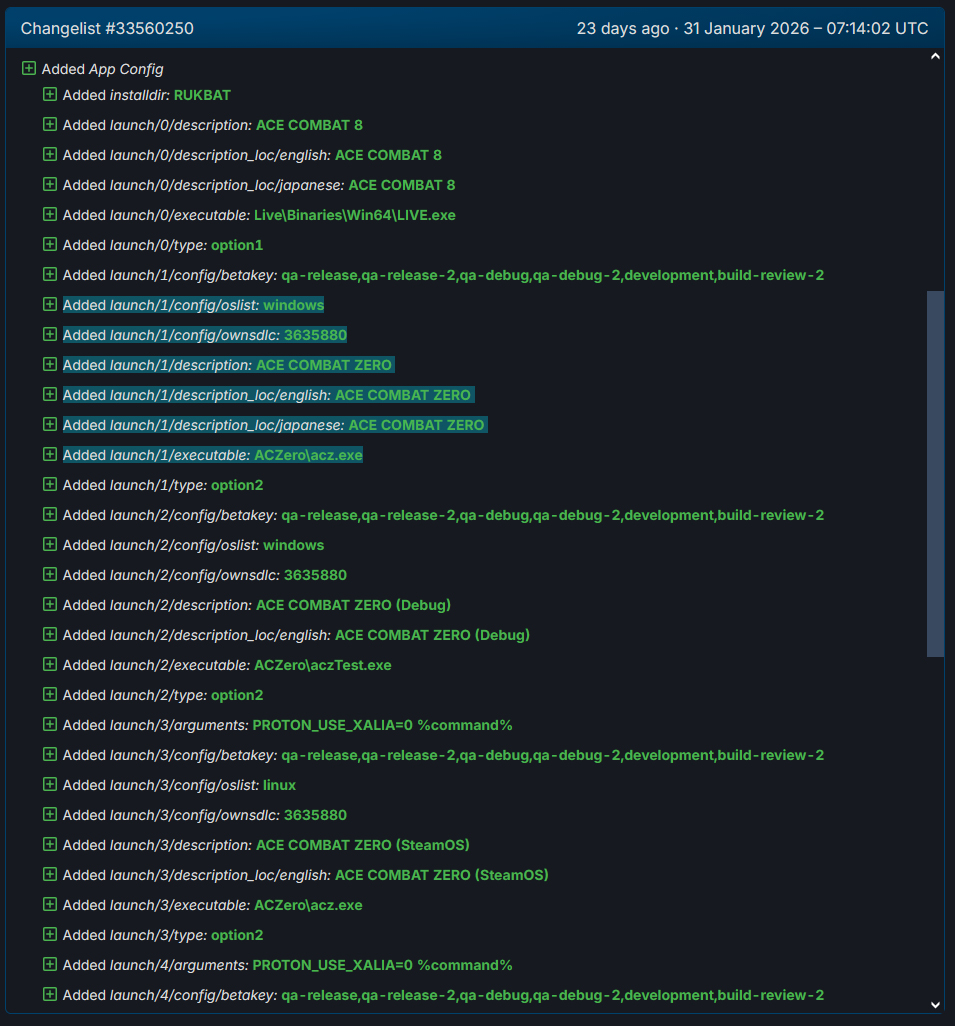Click the scroll up arrow on the changelist
The height and width of the screenshot is (1026, 955).
click(935, 56)
